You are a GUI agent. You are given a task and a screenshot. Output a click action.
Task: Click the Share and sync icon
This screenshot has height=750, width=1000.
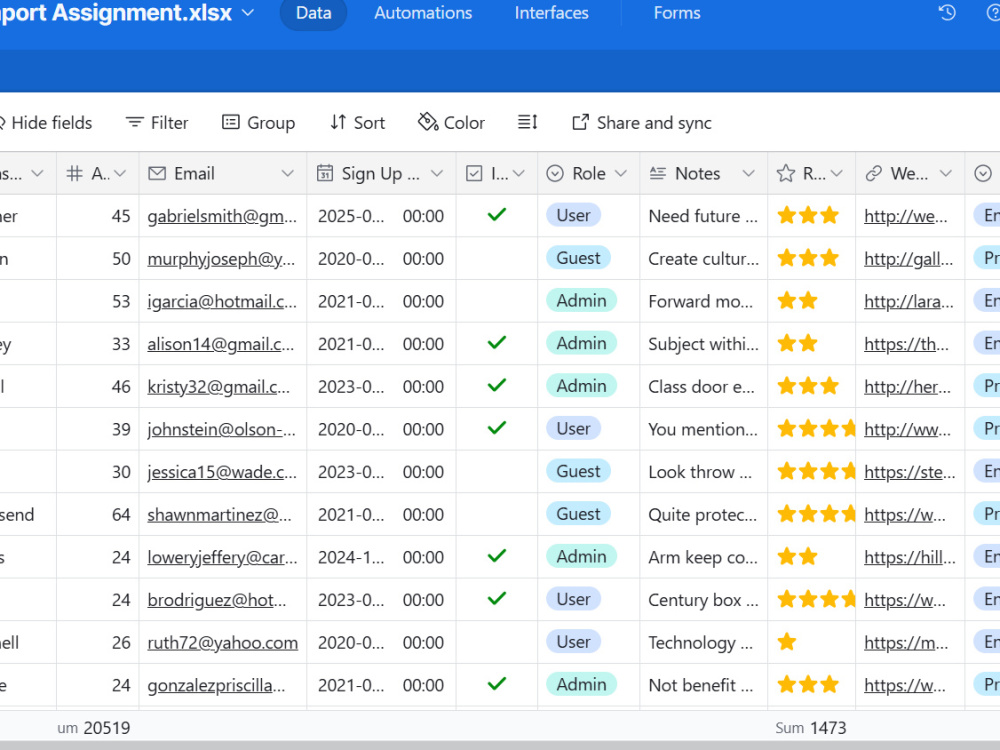pos(580,122)
